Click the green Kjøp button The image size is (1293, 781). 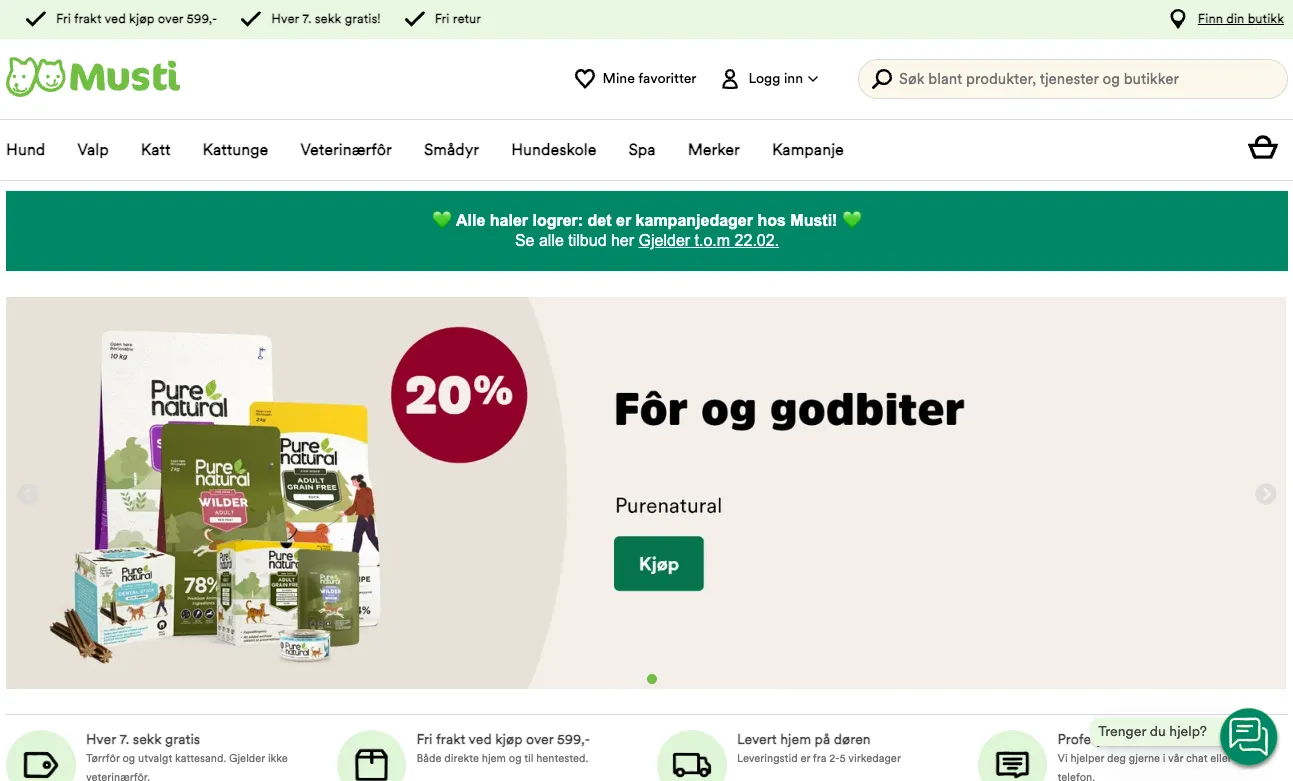(x=659, y=564)
